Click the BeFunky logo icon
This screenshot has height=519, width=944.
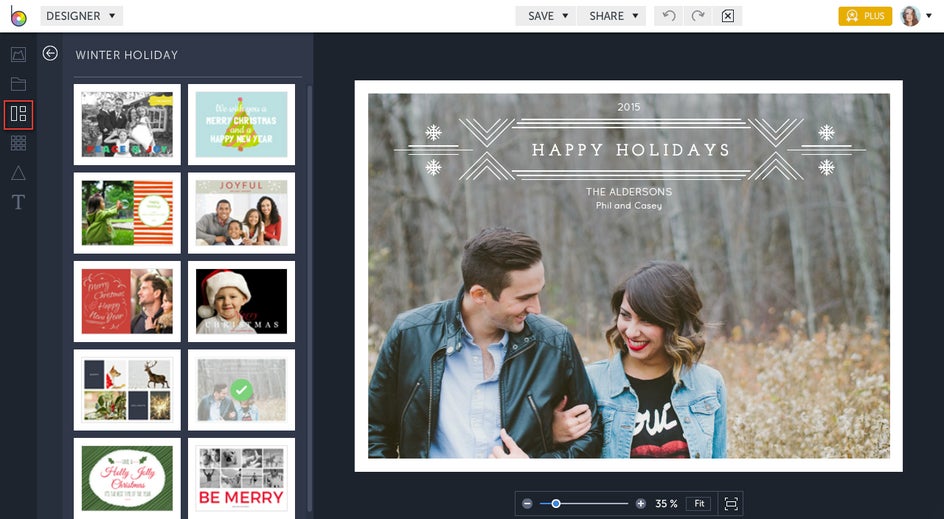click(x=19, y=16)
